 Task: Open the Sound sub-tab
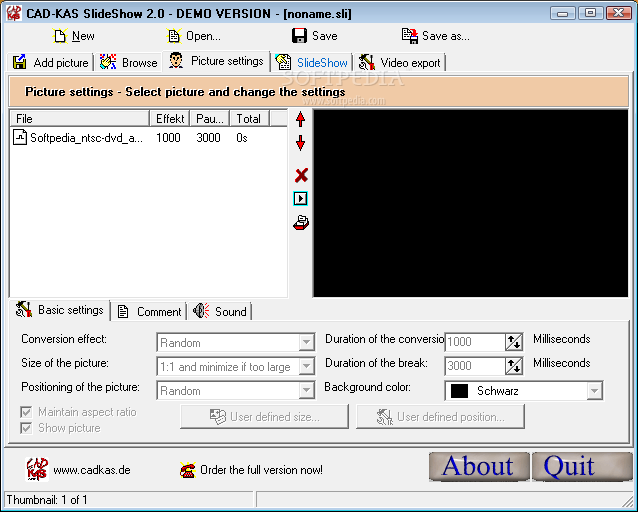point(220,312)
